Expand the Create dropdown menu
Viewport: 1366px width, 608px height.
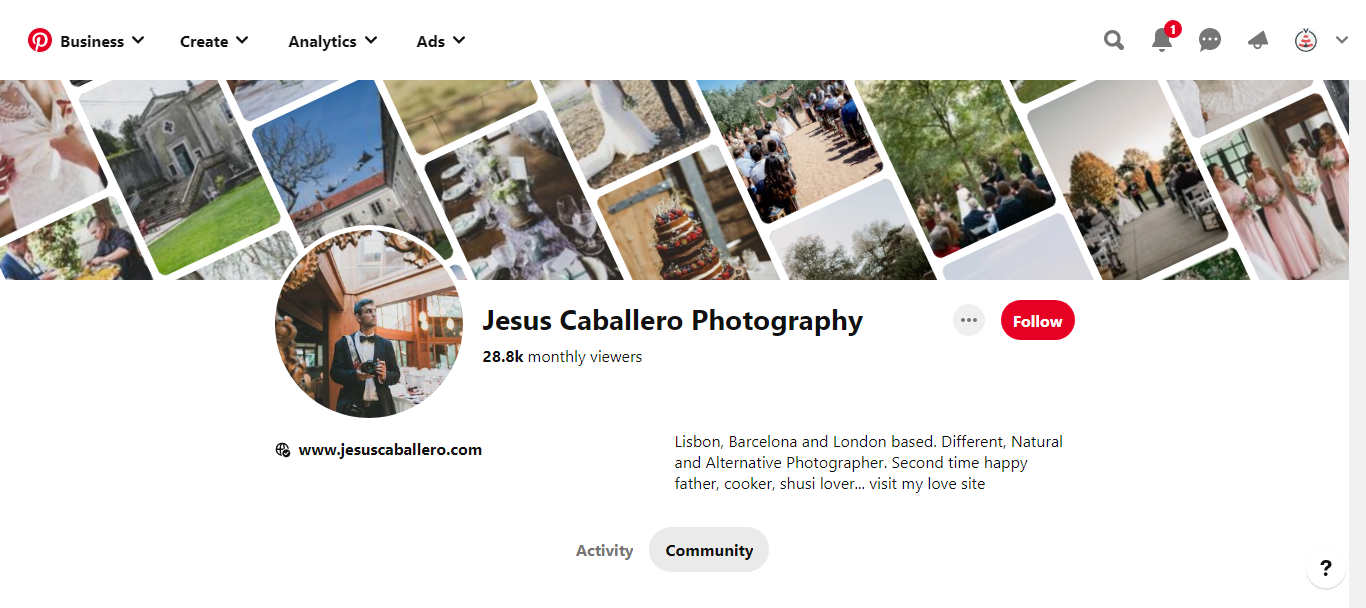[x=214, y=41]
